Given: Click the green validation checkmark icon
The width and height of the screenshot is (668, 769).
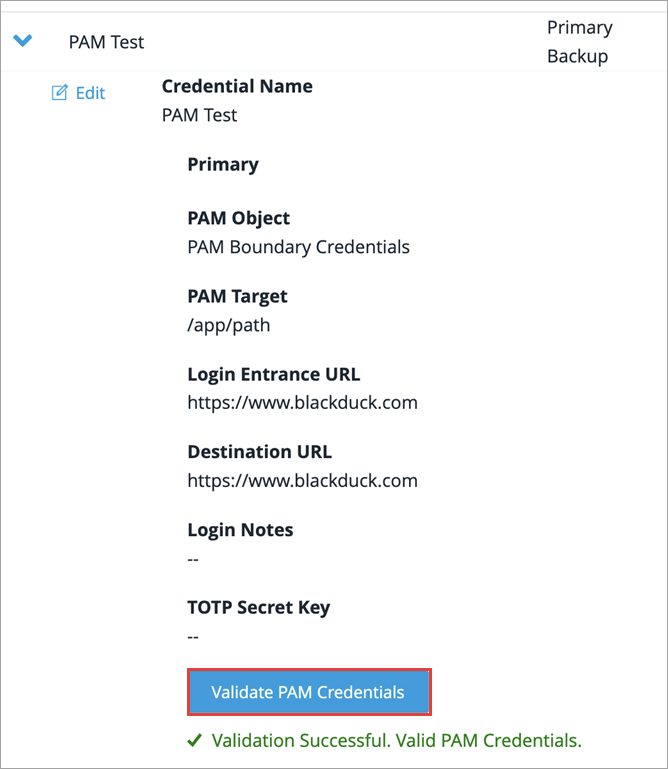Looking at the screenshot, I should (195, 741).
